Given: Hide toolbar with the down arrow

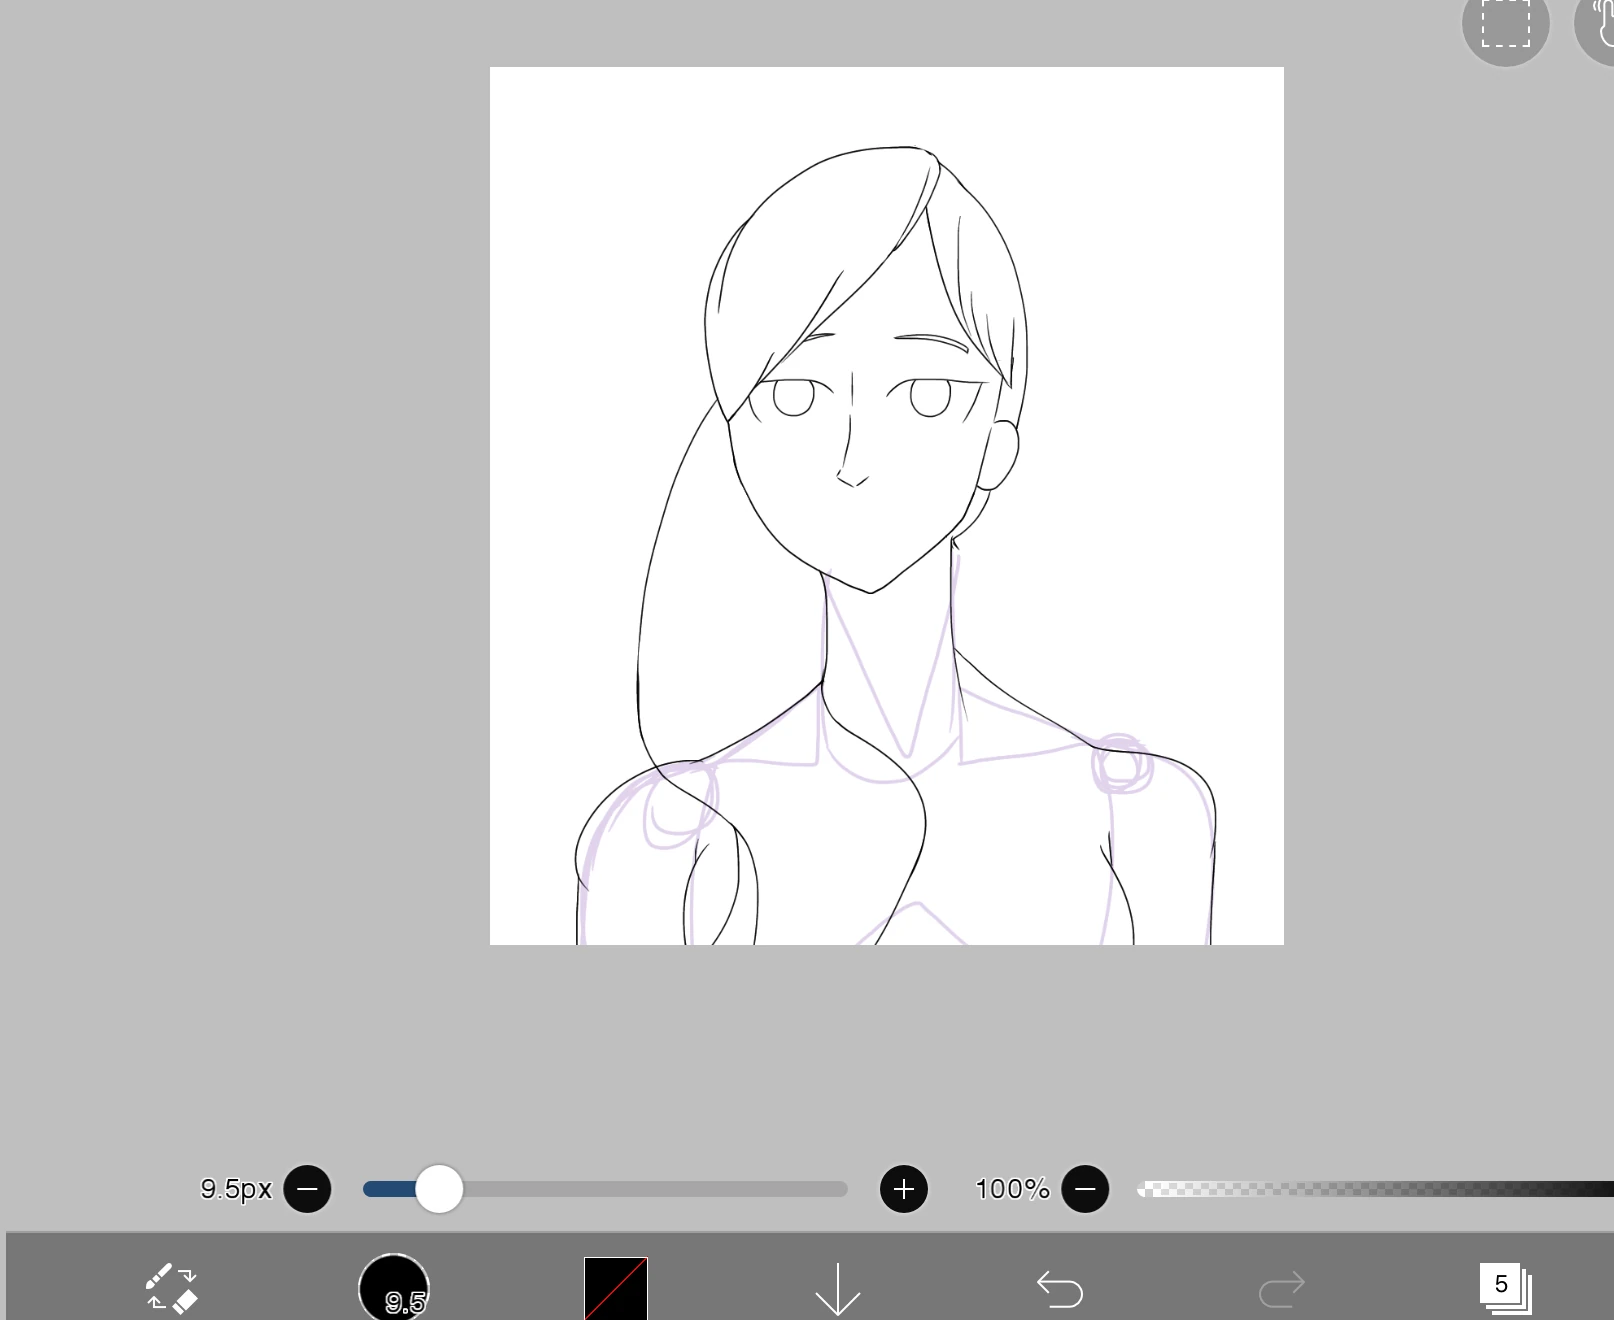Looking at the screenshot, I should pos(837,1288).
